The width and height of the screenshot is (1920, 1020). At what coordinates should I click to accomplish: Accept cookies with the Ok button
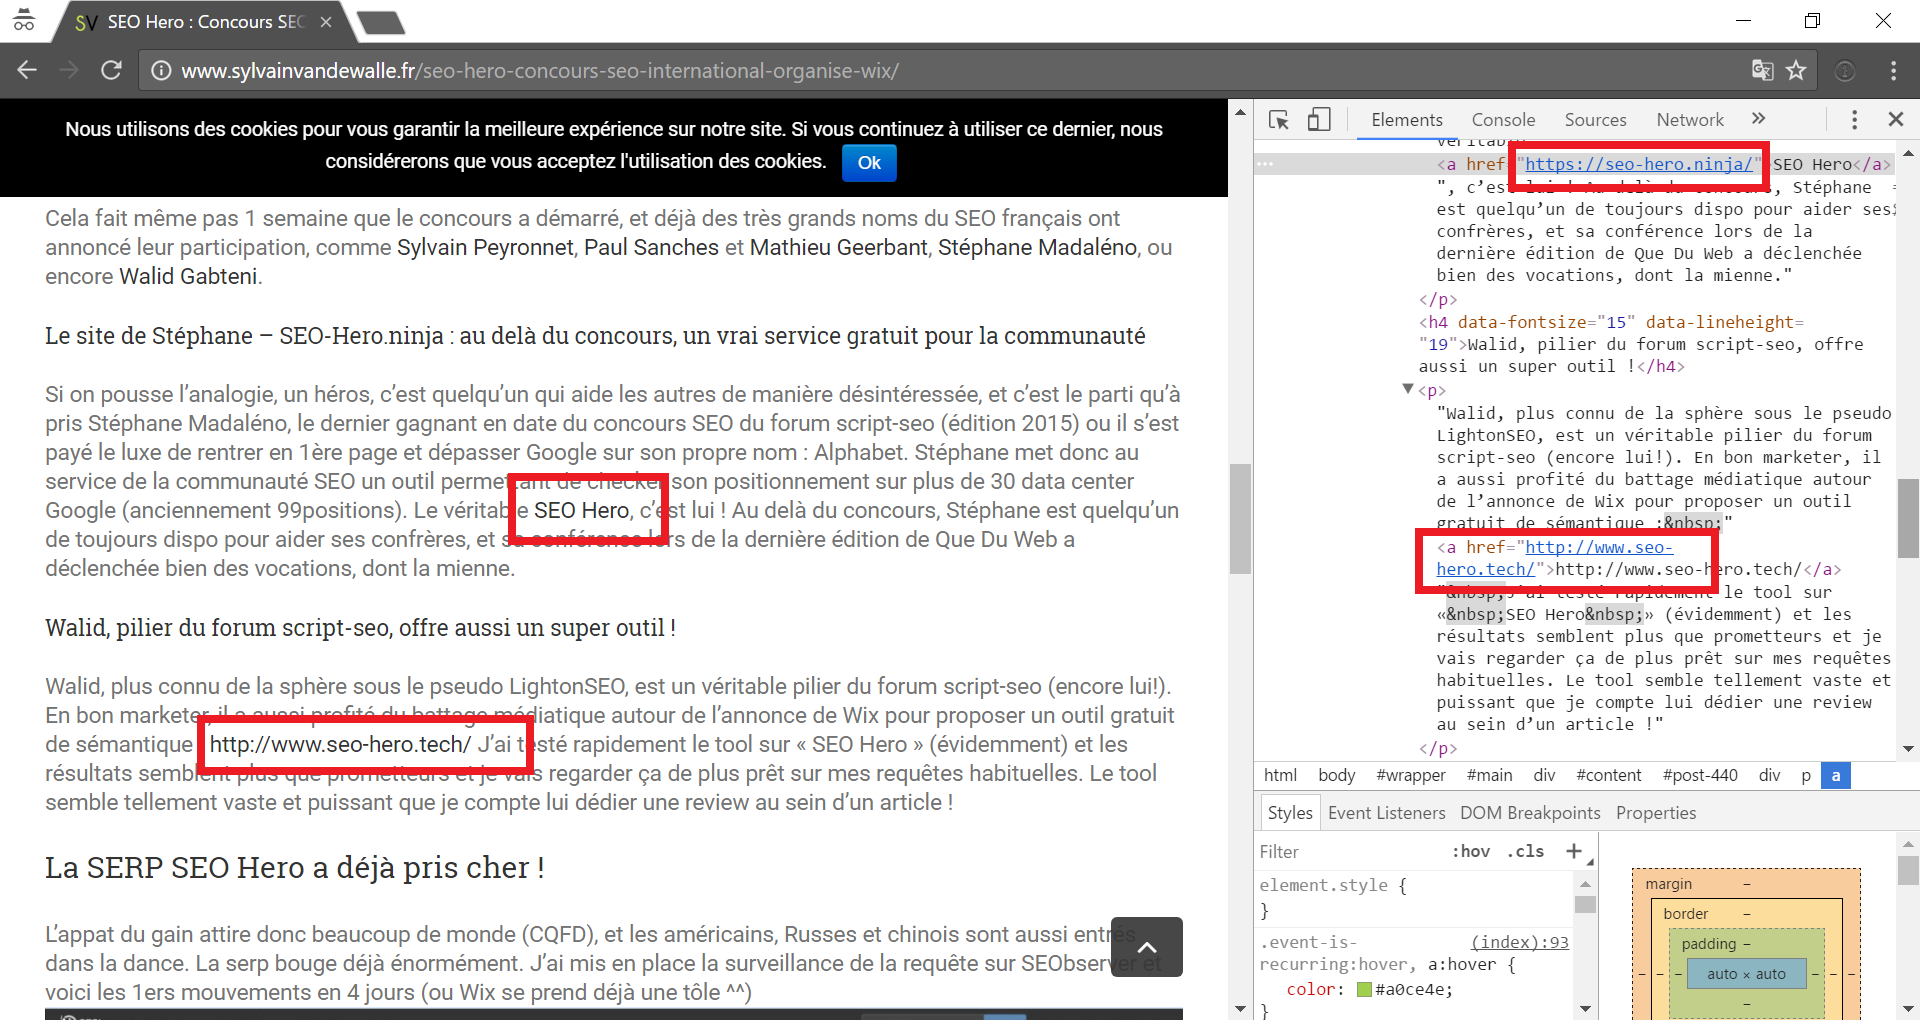tap(869, 163)
